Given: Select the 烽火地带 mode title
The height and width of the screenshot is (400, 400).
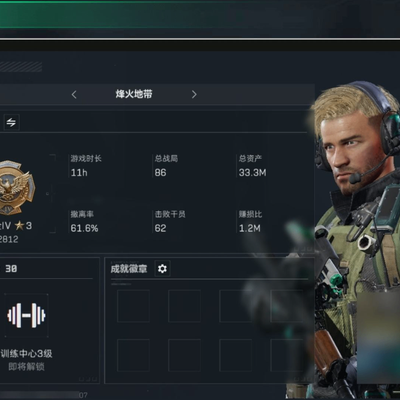Looking at the screenshot, I should 134,94.
